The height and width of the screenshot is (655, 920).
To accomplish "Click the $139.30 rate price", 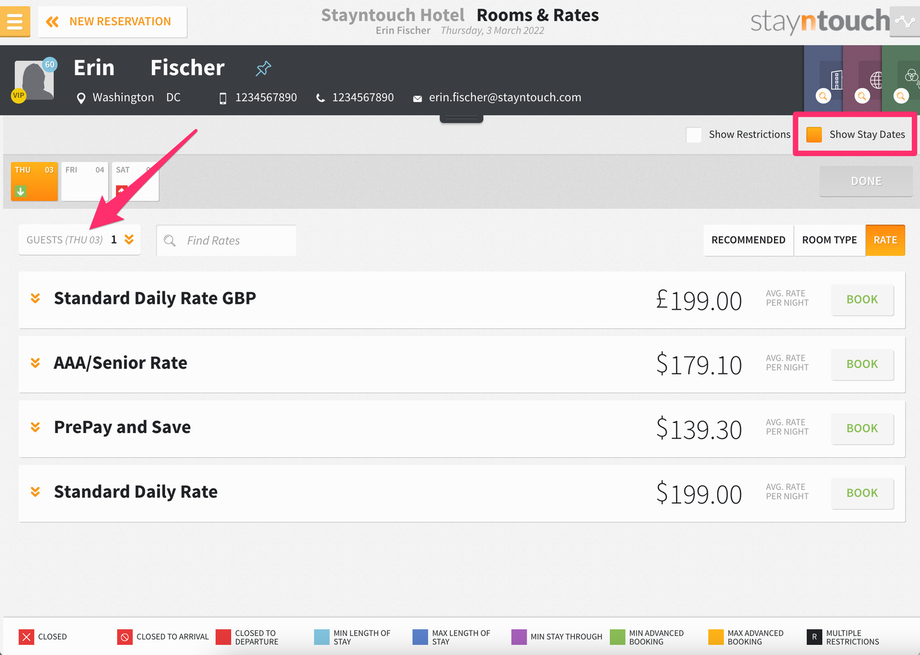I will point(699,430).
